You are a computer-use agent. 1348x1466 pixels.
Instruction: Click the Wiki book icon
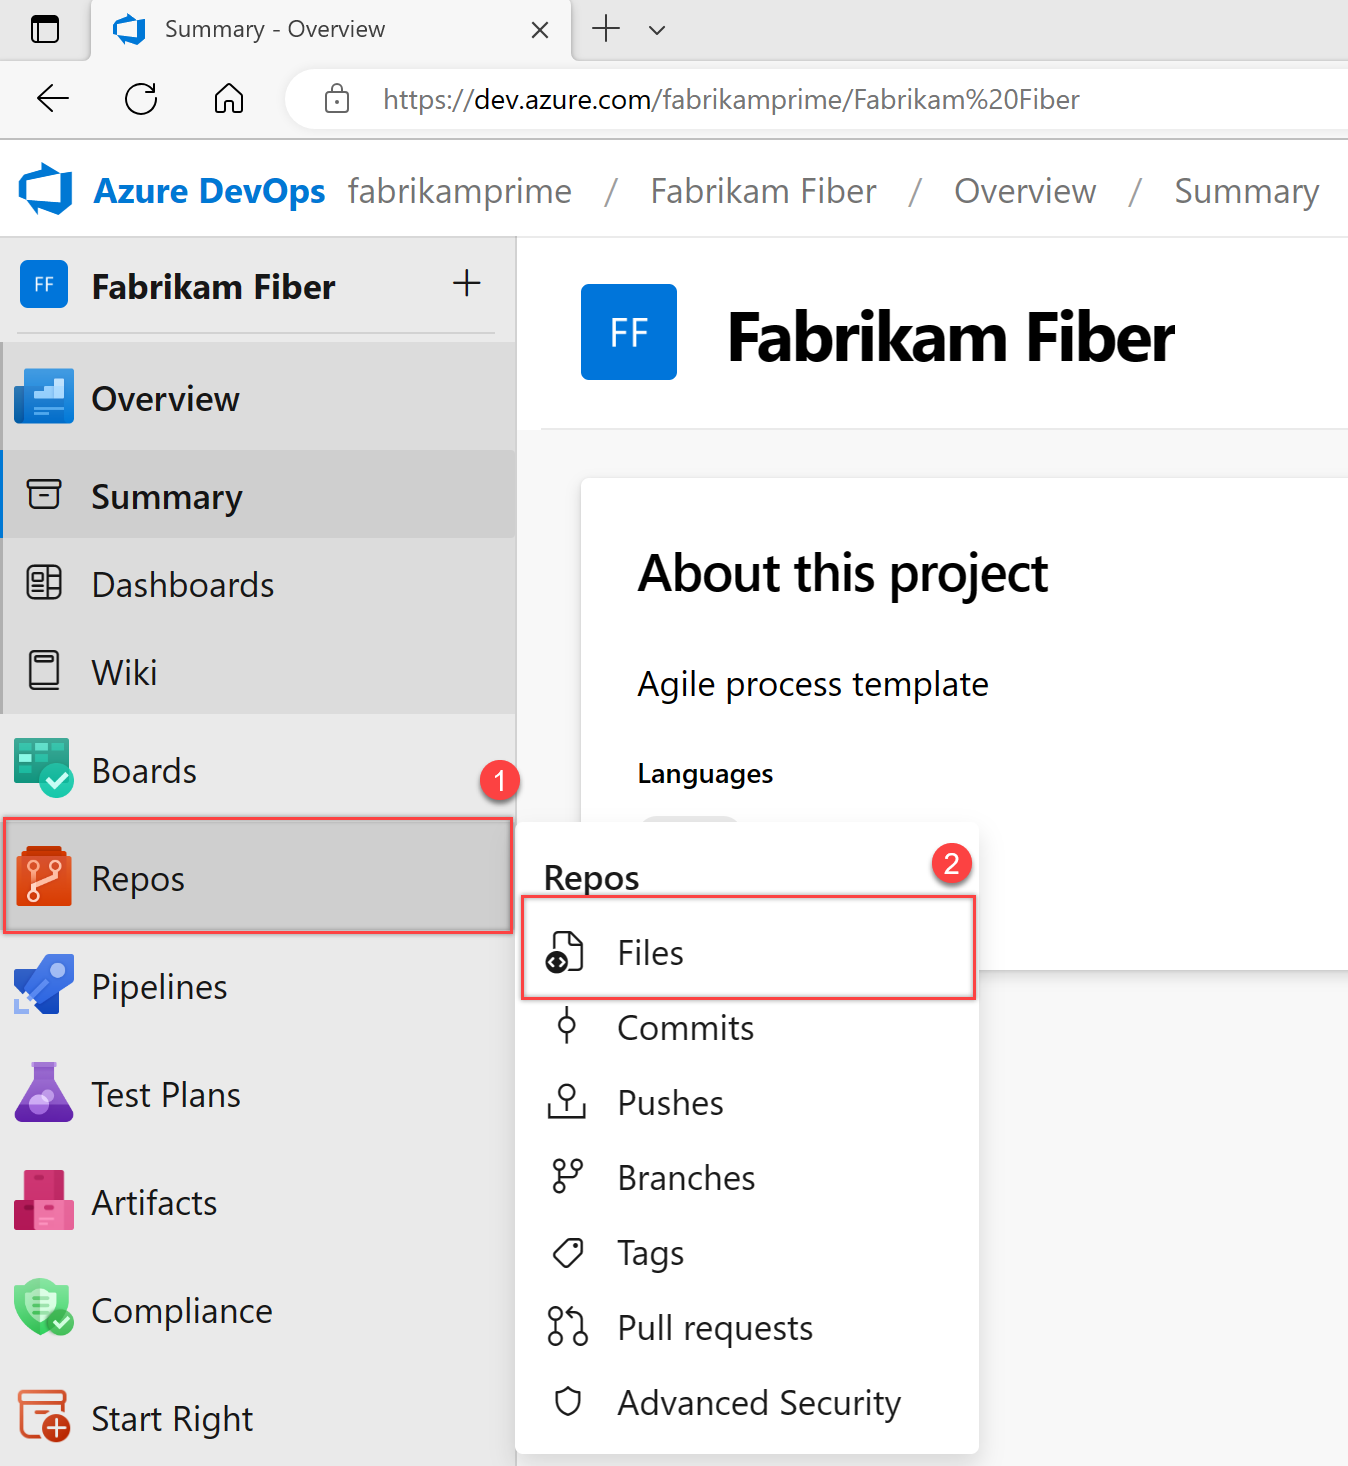click(x=43, y=669)
